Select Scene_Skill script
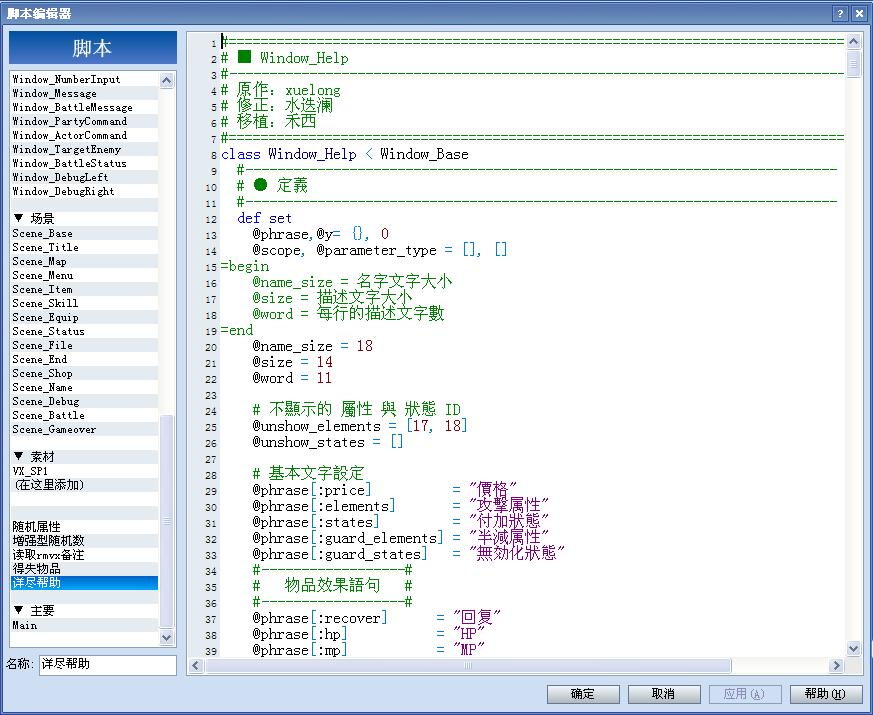 [x=84, y=303]
